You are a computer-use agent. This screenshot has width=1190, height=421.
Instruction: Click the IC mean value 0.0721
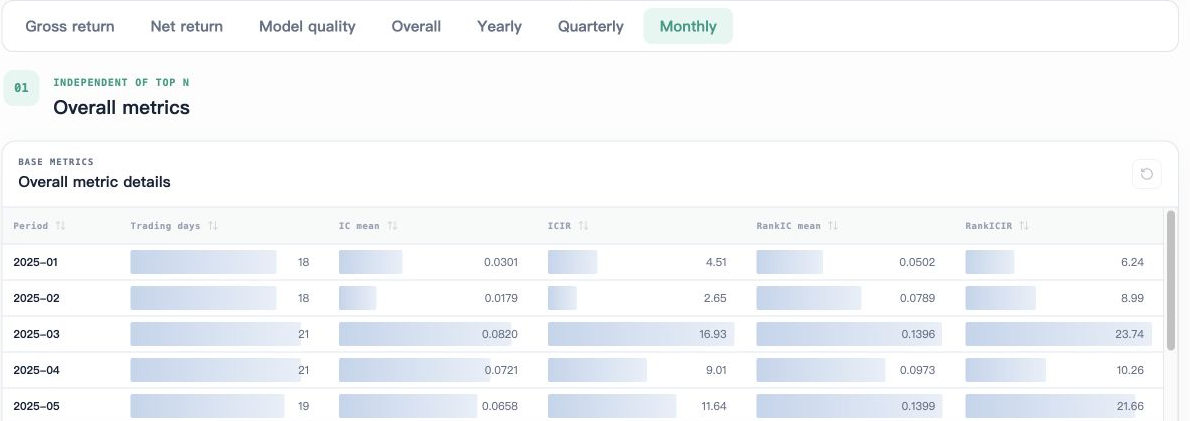pyautogui.click(x=501, y=370)
